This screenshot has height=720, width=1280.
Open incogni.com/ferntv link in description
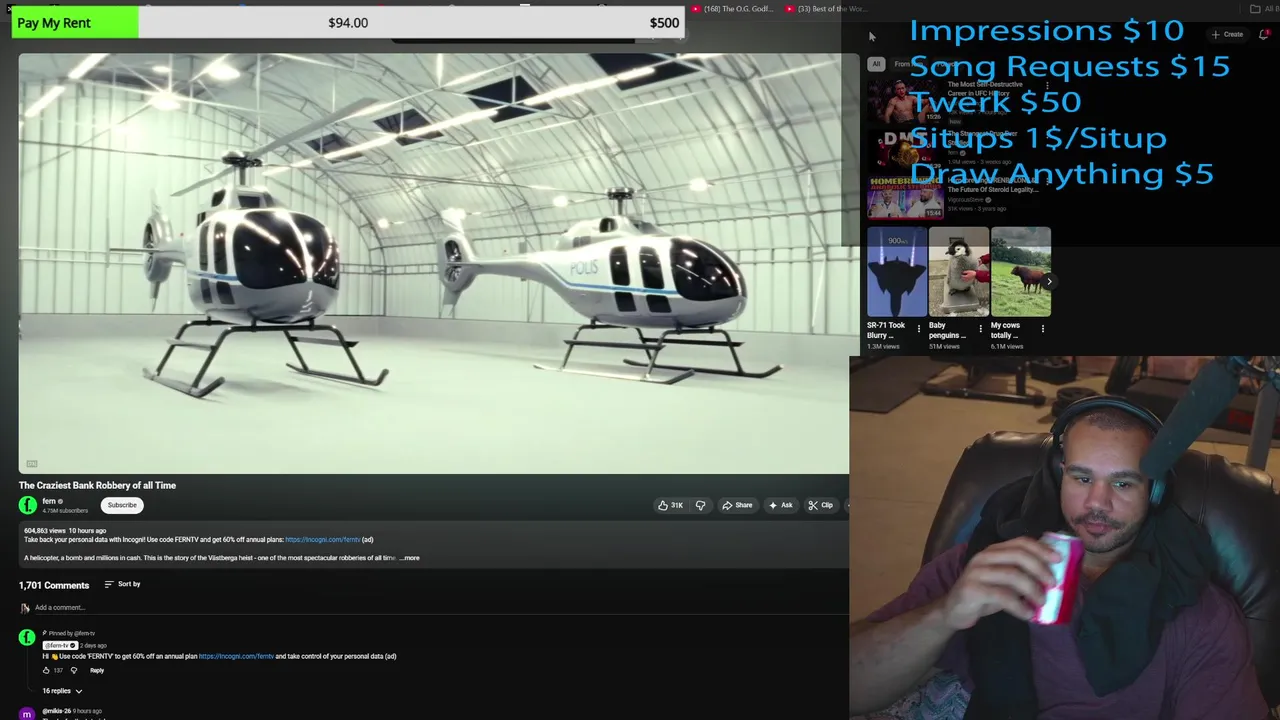pos(322,540)
